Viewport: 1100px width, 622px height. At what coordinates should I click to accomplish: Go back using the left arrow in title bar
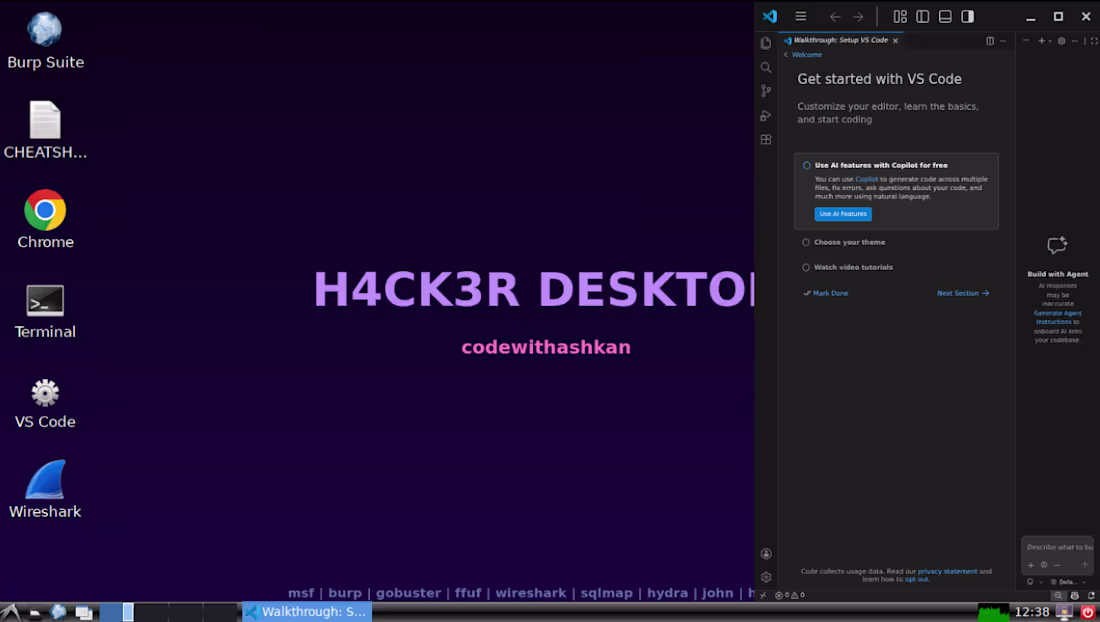pos(835,17)
